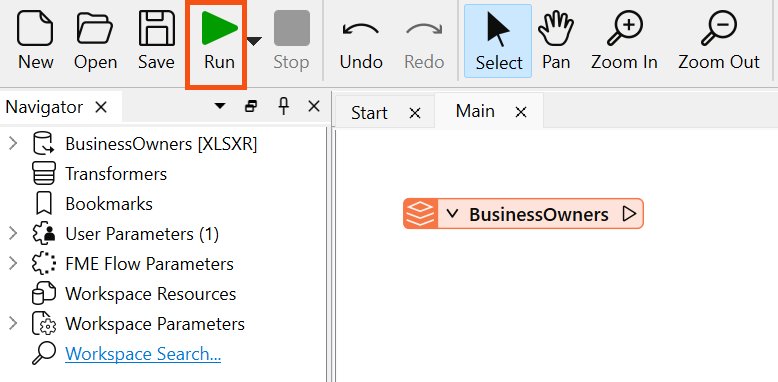Image resolution: width=778 pixels, height=382 pixels.
Task: Save the workspace with floppy icon
Action: (156, 41)
